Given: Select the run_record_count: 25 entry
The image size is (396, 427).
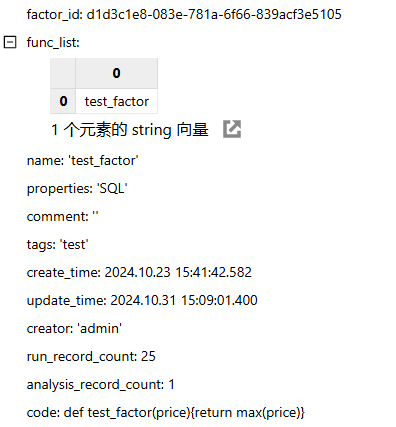Looking at the screenshot, I should 91,357.
